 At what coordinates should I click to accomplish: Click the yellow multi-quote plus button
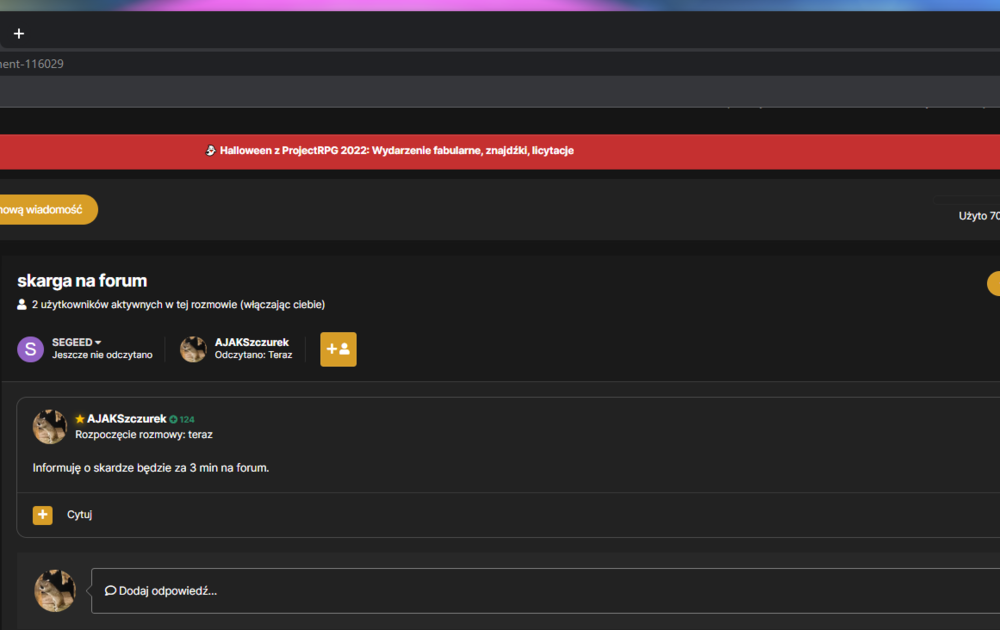click(43, 515)
